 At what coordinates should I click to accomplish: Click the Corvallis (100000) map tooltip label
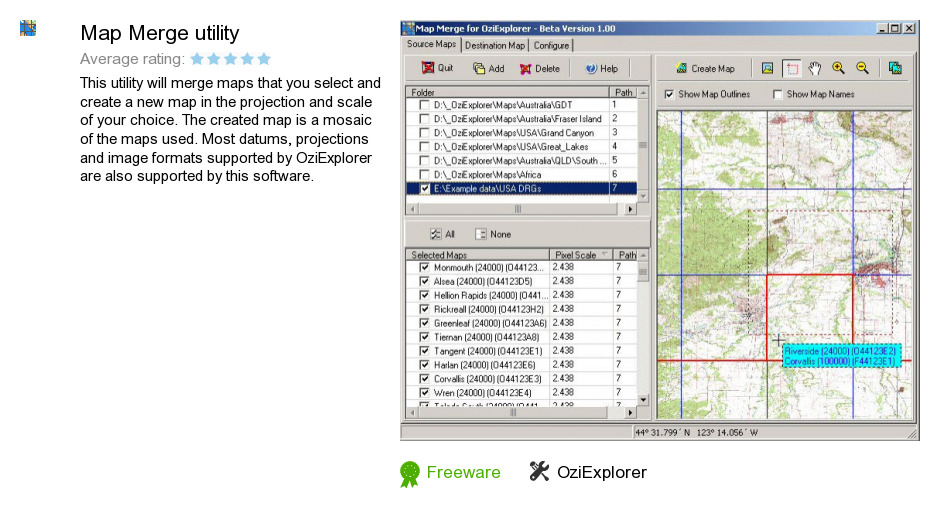[840, 362]
